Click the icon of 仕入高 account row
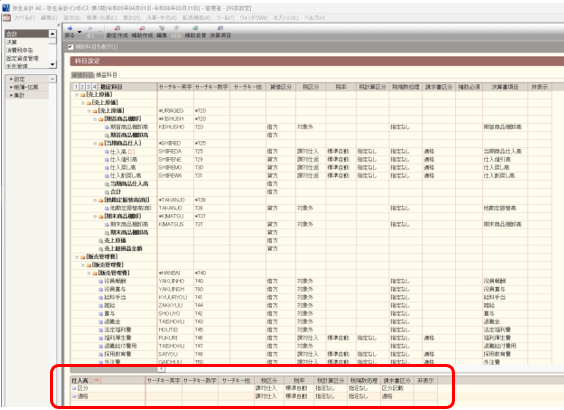The image size is (564, 410). 107,152
